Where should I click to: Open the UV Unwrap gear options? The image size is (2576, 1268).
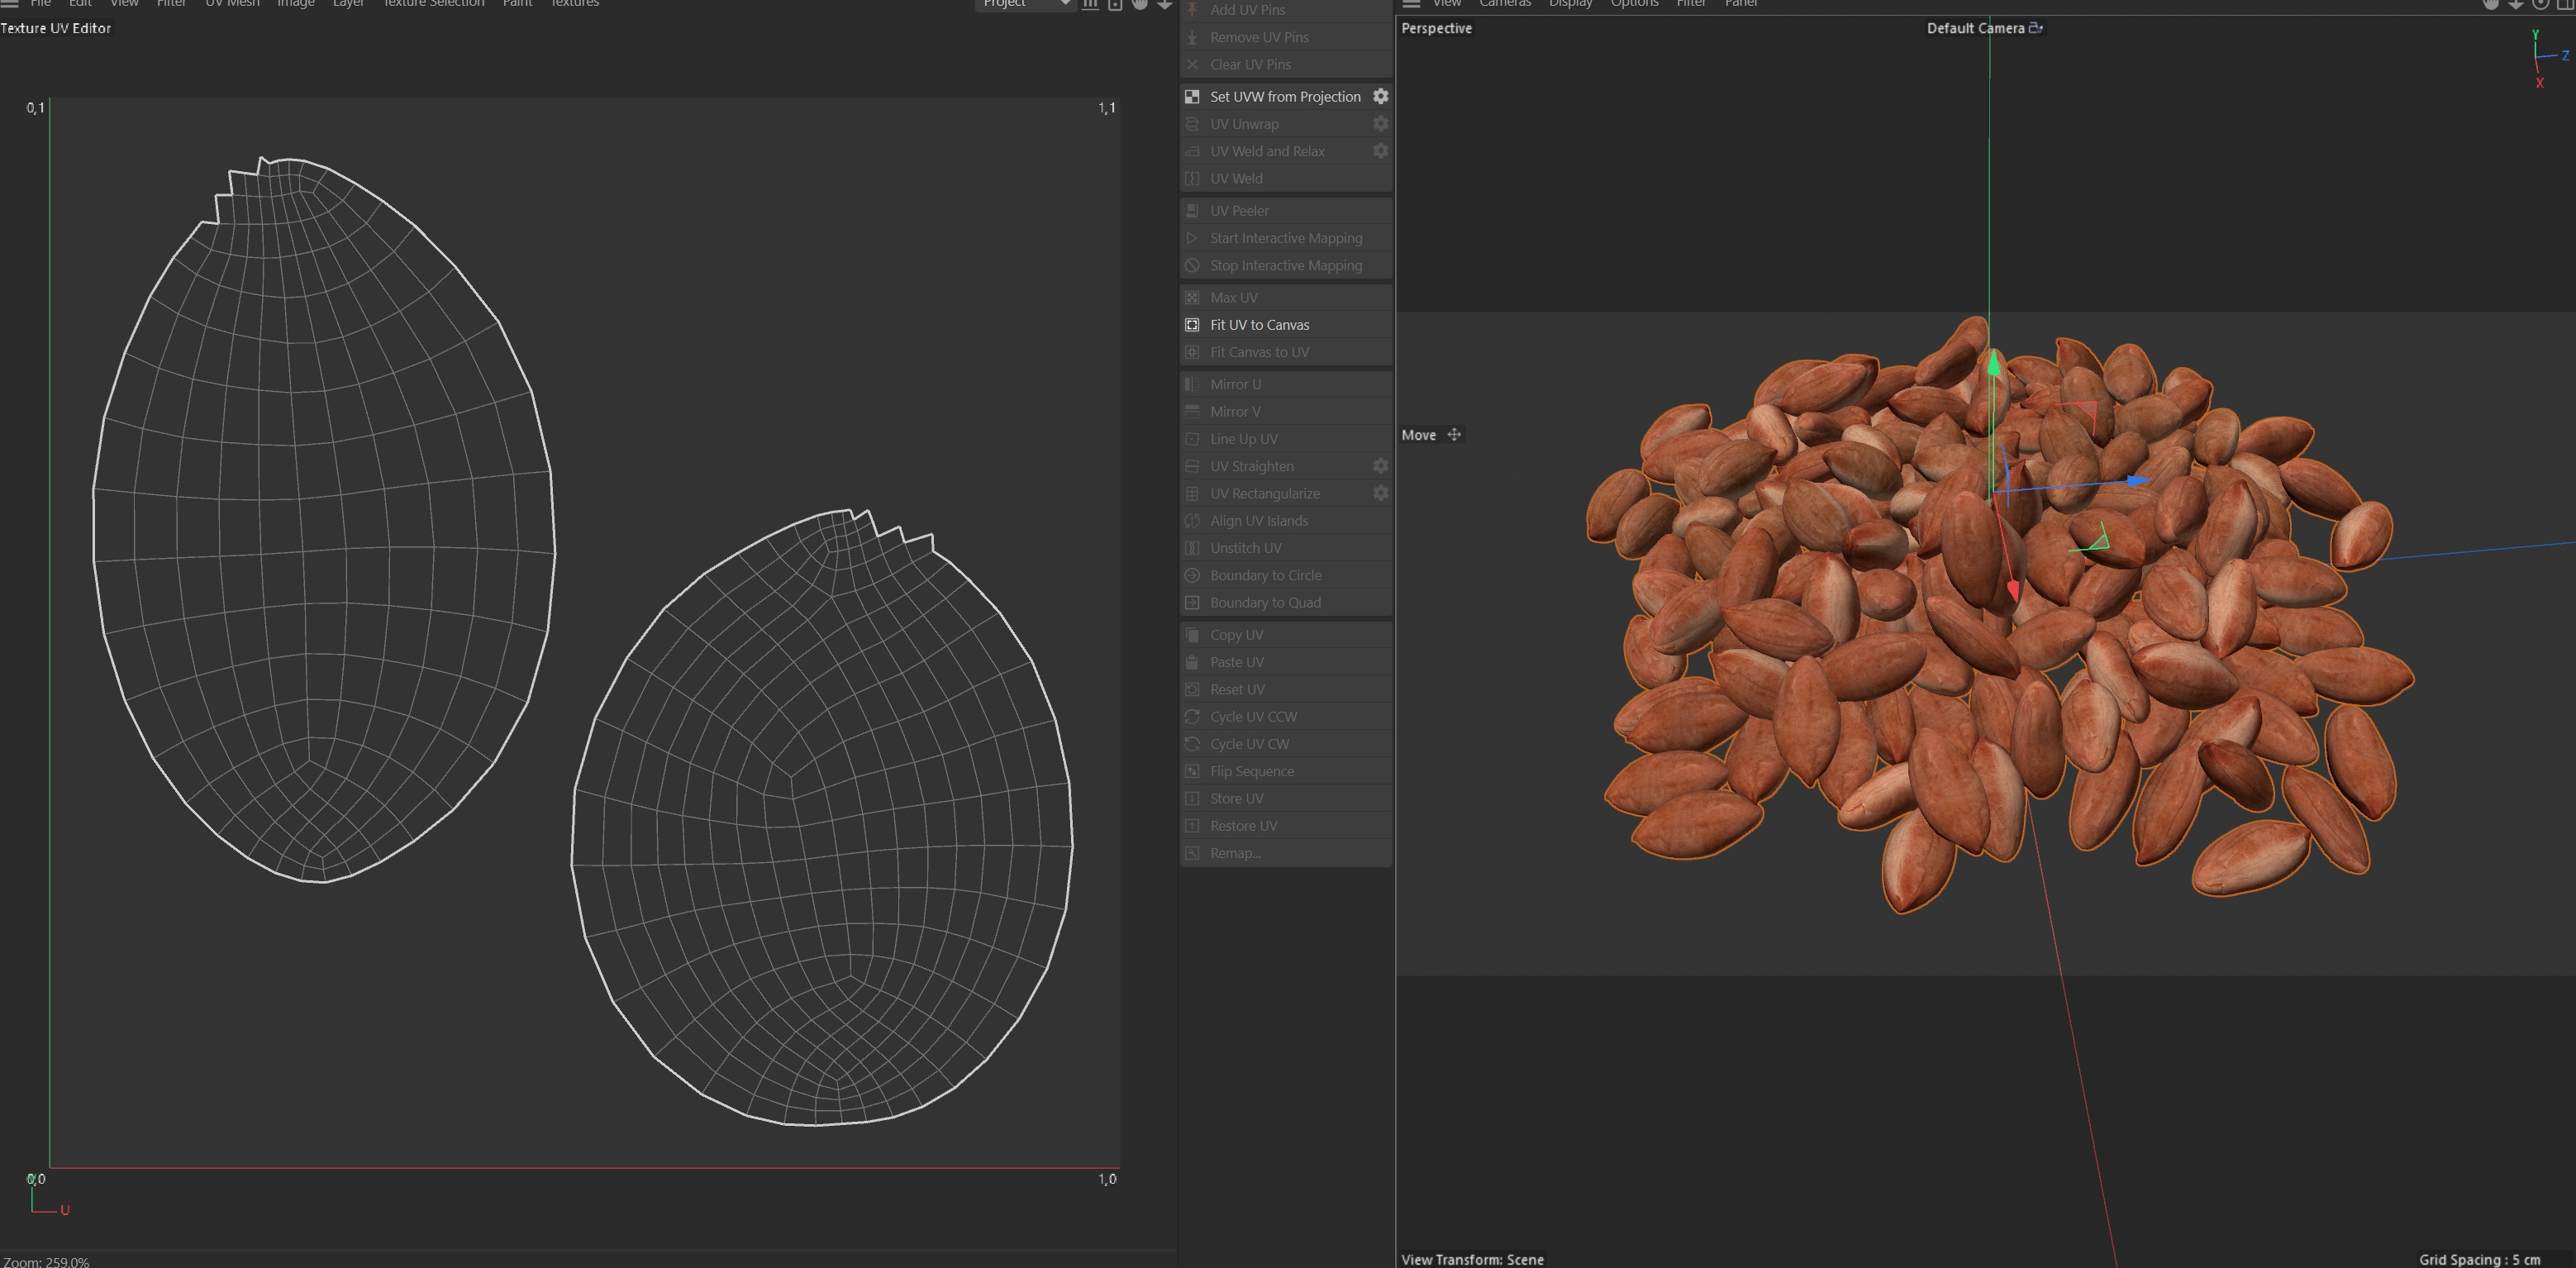1380,124
